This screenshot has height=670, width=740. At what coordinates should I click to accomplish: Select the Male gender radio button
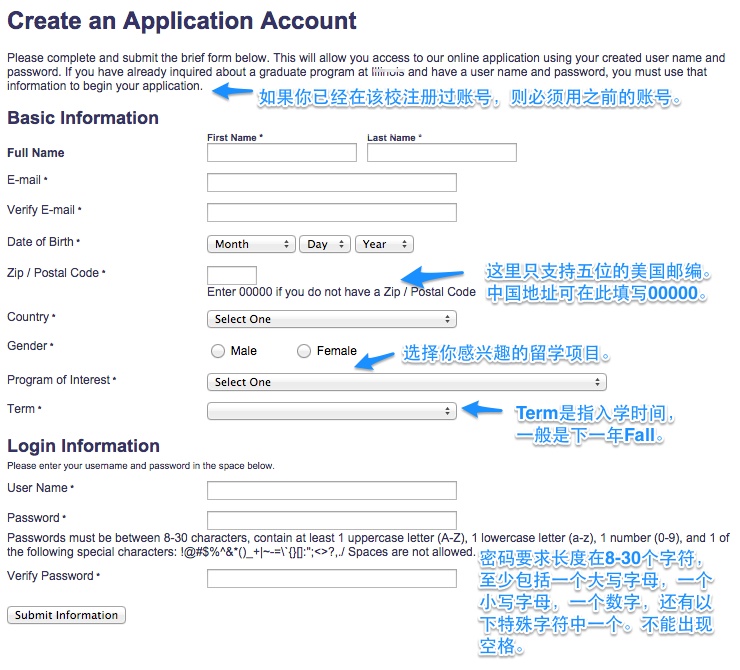pos(218,351)
